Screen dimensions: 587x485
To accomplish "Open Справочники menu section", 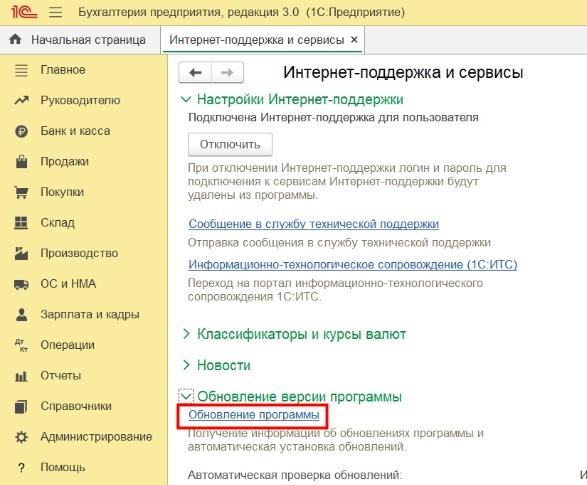I will point(76,406).
